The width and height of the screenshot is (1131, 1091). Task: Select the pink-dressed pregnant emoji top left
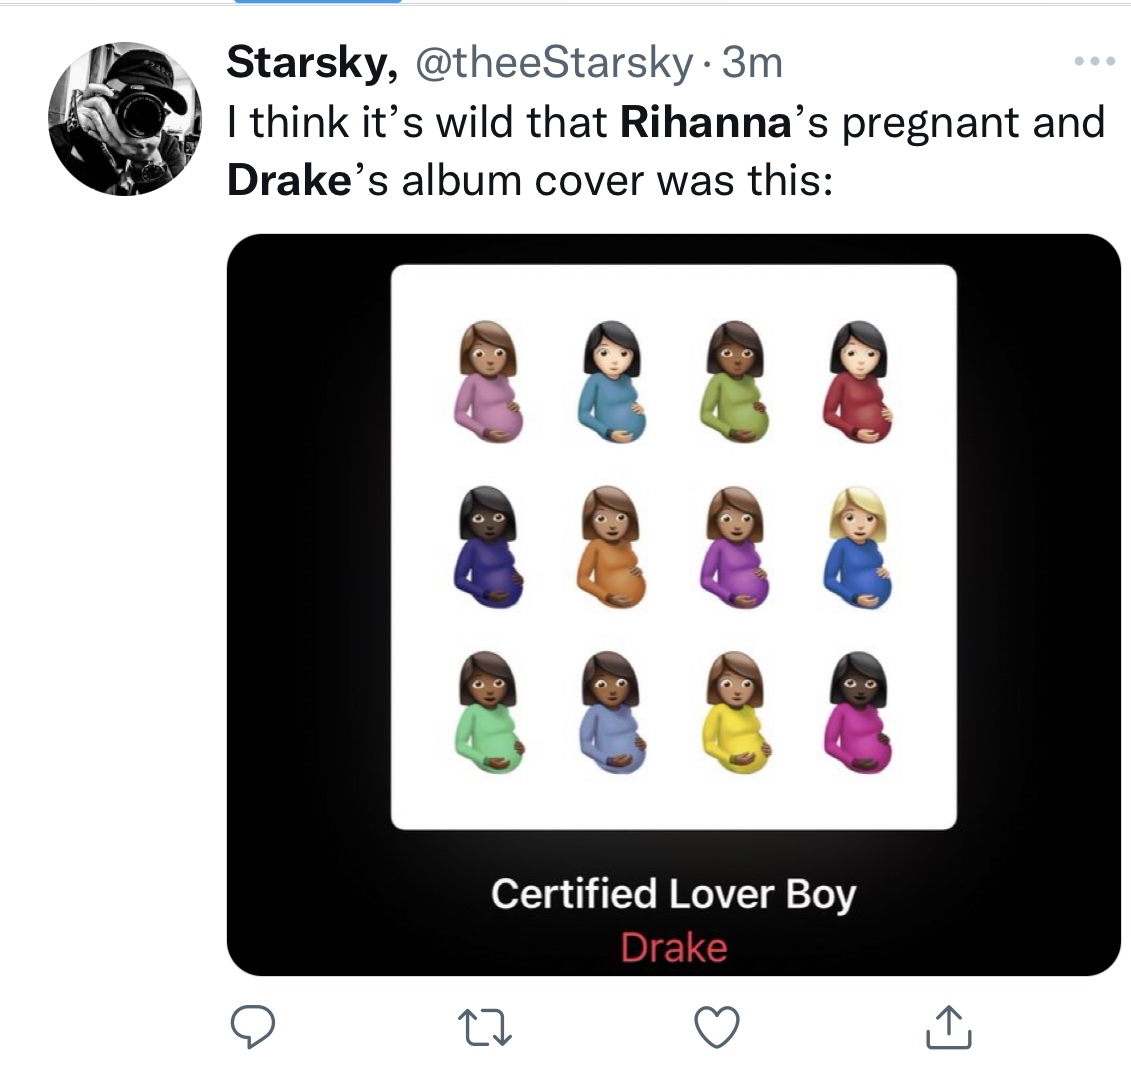pyautogui.click(x=490, y=384)
